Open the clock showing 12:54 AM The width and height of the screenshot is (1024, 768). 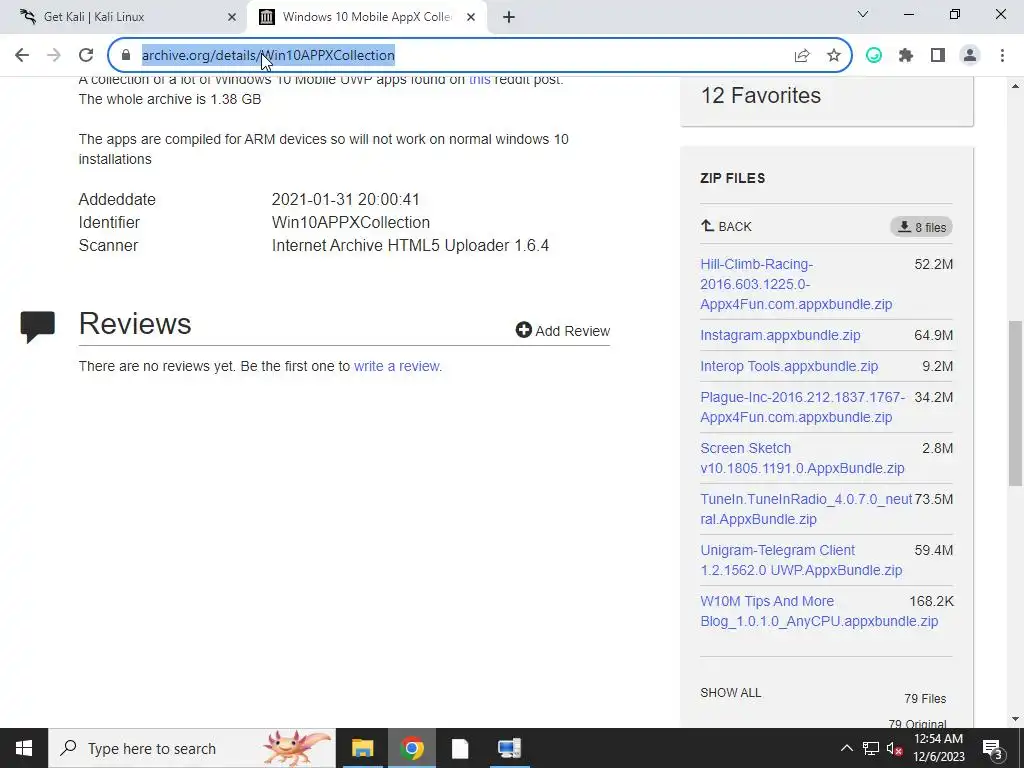click(x=938, y=748)
